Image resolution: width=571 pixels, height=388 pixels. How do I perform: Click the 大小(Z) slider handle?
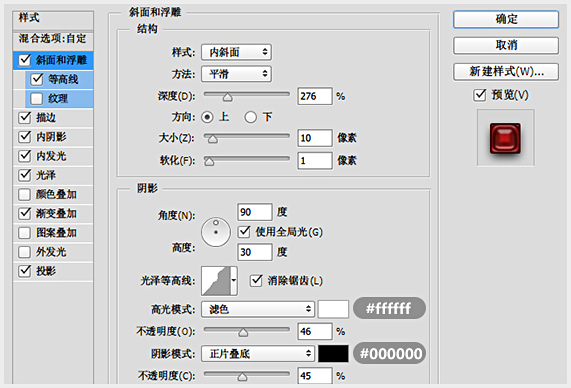point(213,139)
